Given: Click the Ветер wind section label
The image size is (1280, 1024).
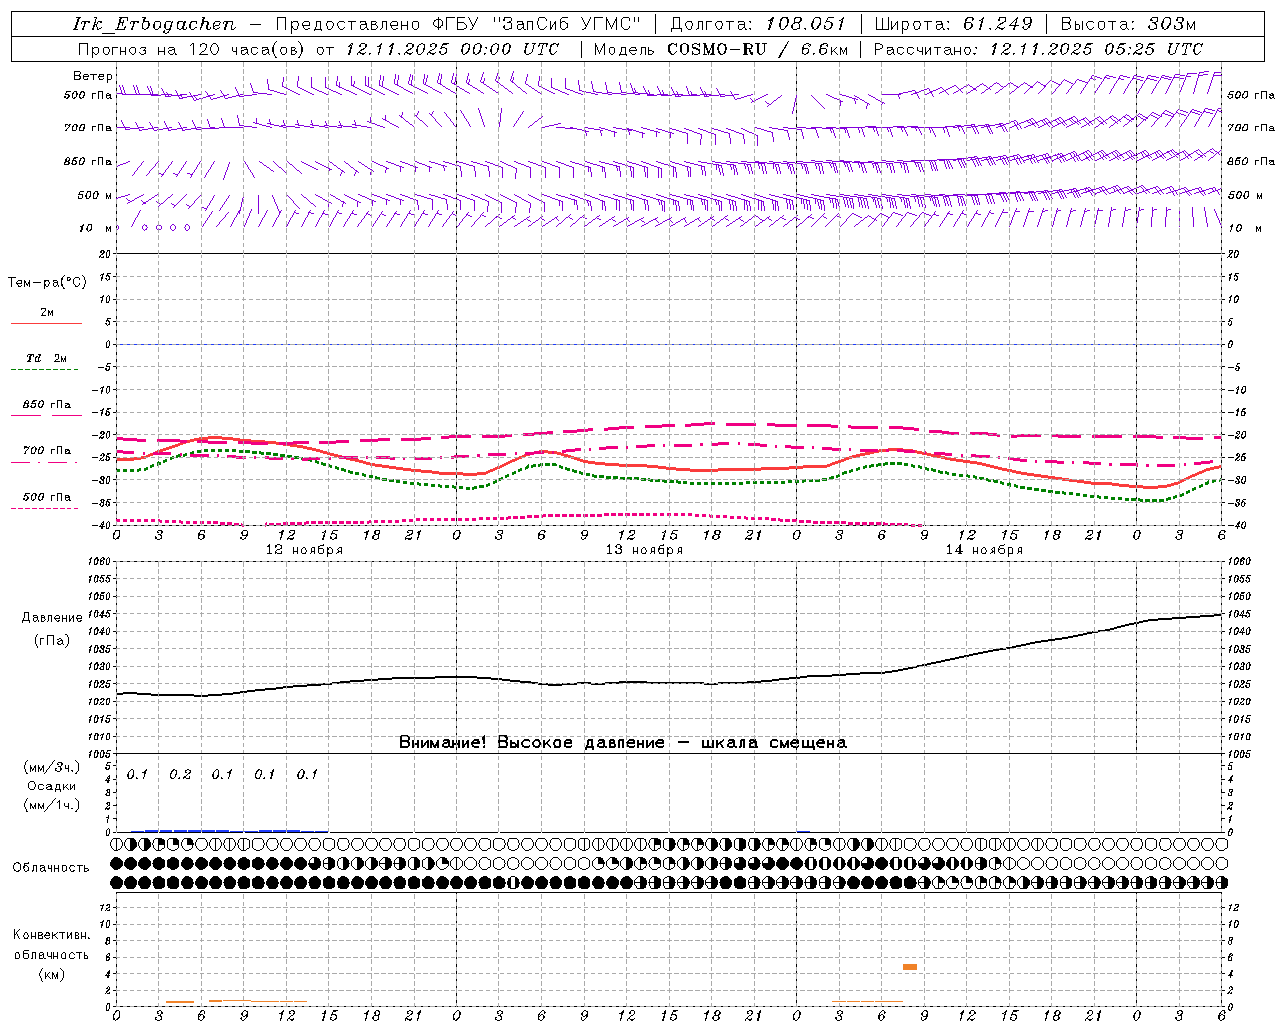Looking at the screenshot, I should 93,76.
